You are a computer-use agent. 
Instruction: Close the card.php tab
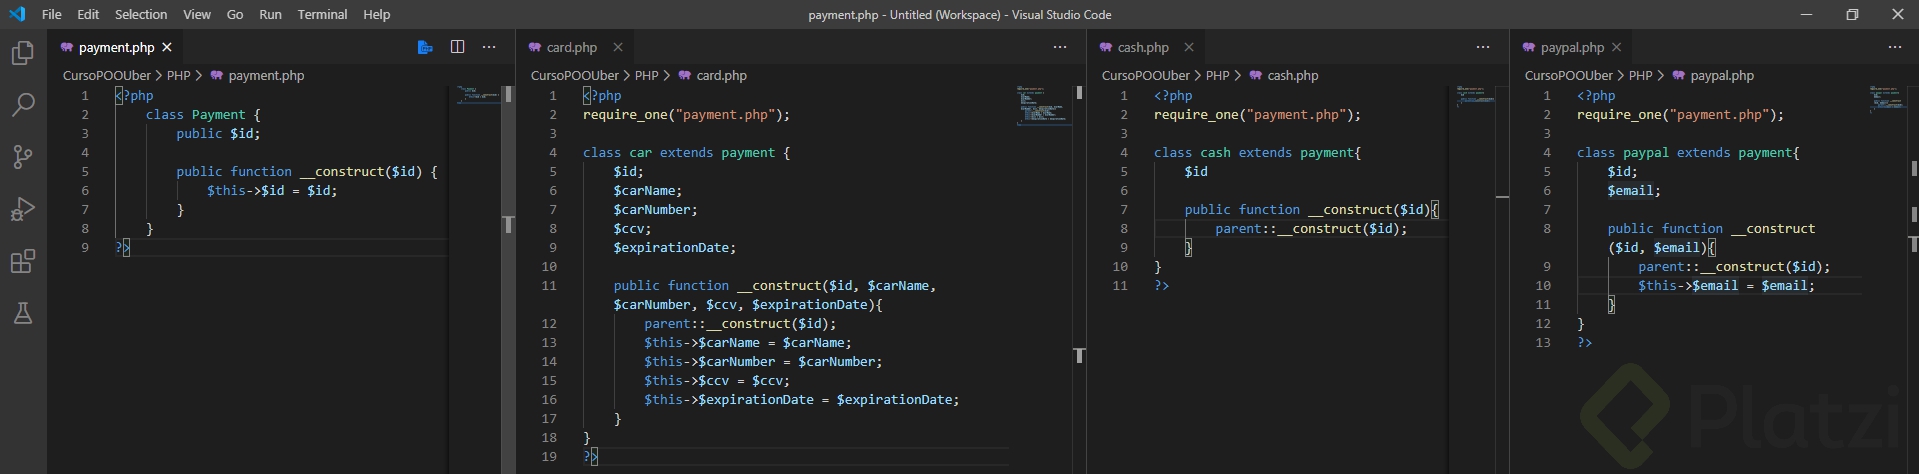click(x=618, y=47)
